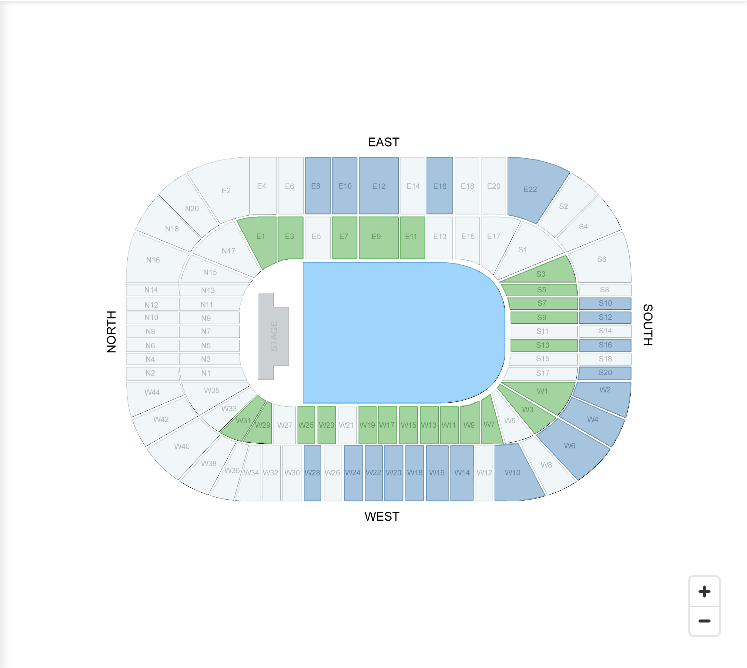
Task: Select section S20 on the south side
Action: pyautogui.click(x=605, y=373)
